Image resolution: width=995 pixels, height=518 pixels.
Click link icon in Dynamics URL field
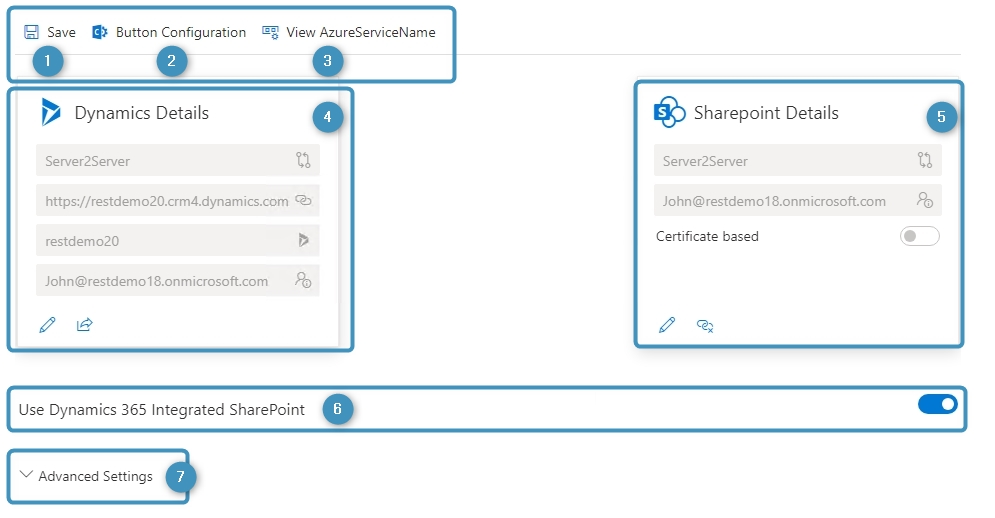[x=303, y=200]
